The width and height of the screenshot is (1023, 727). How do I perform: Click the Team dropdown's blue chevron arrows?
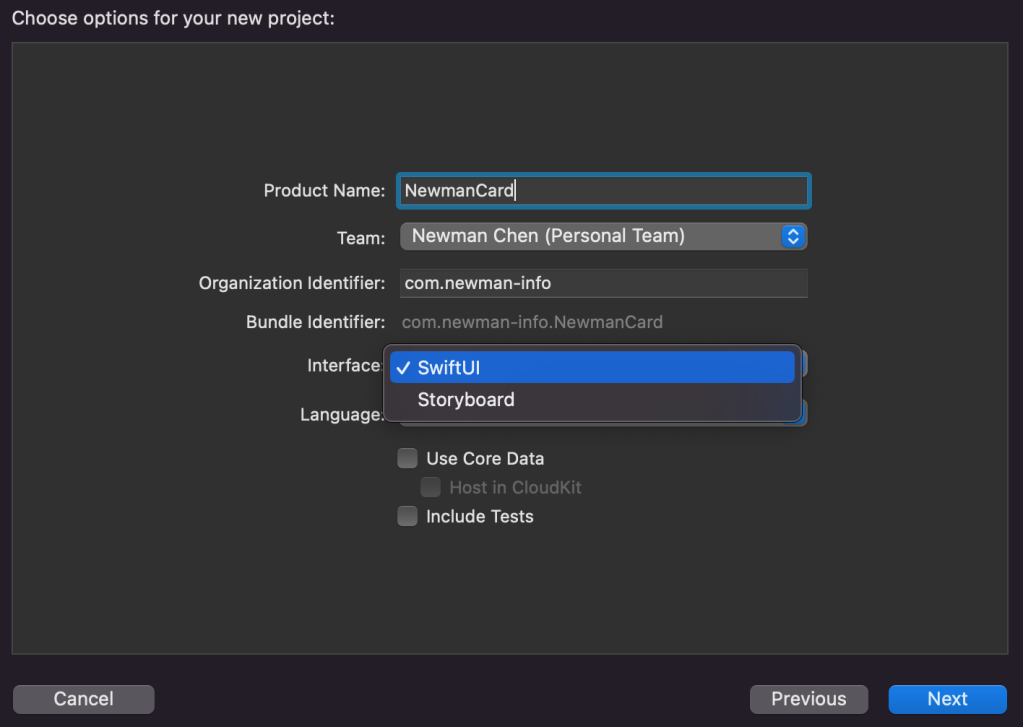click(x=793, y=236)
